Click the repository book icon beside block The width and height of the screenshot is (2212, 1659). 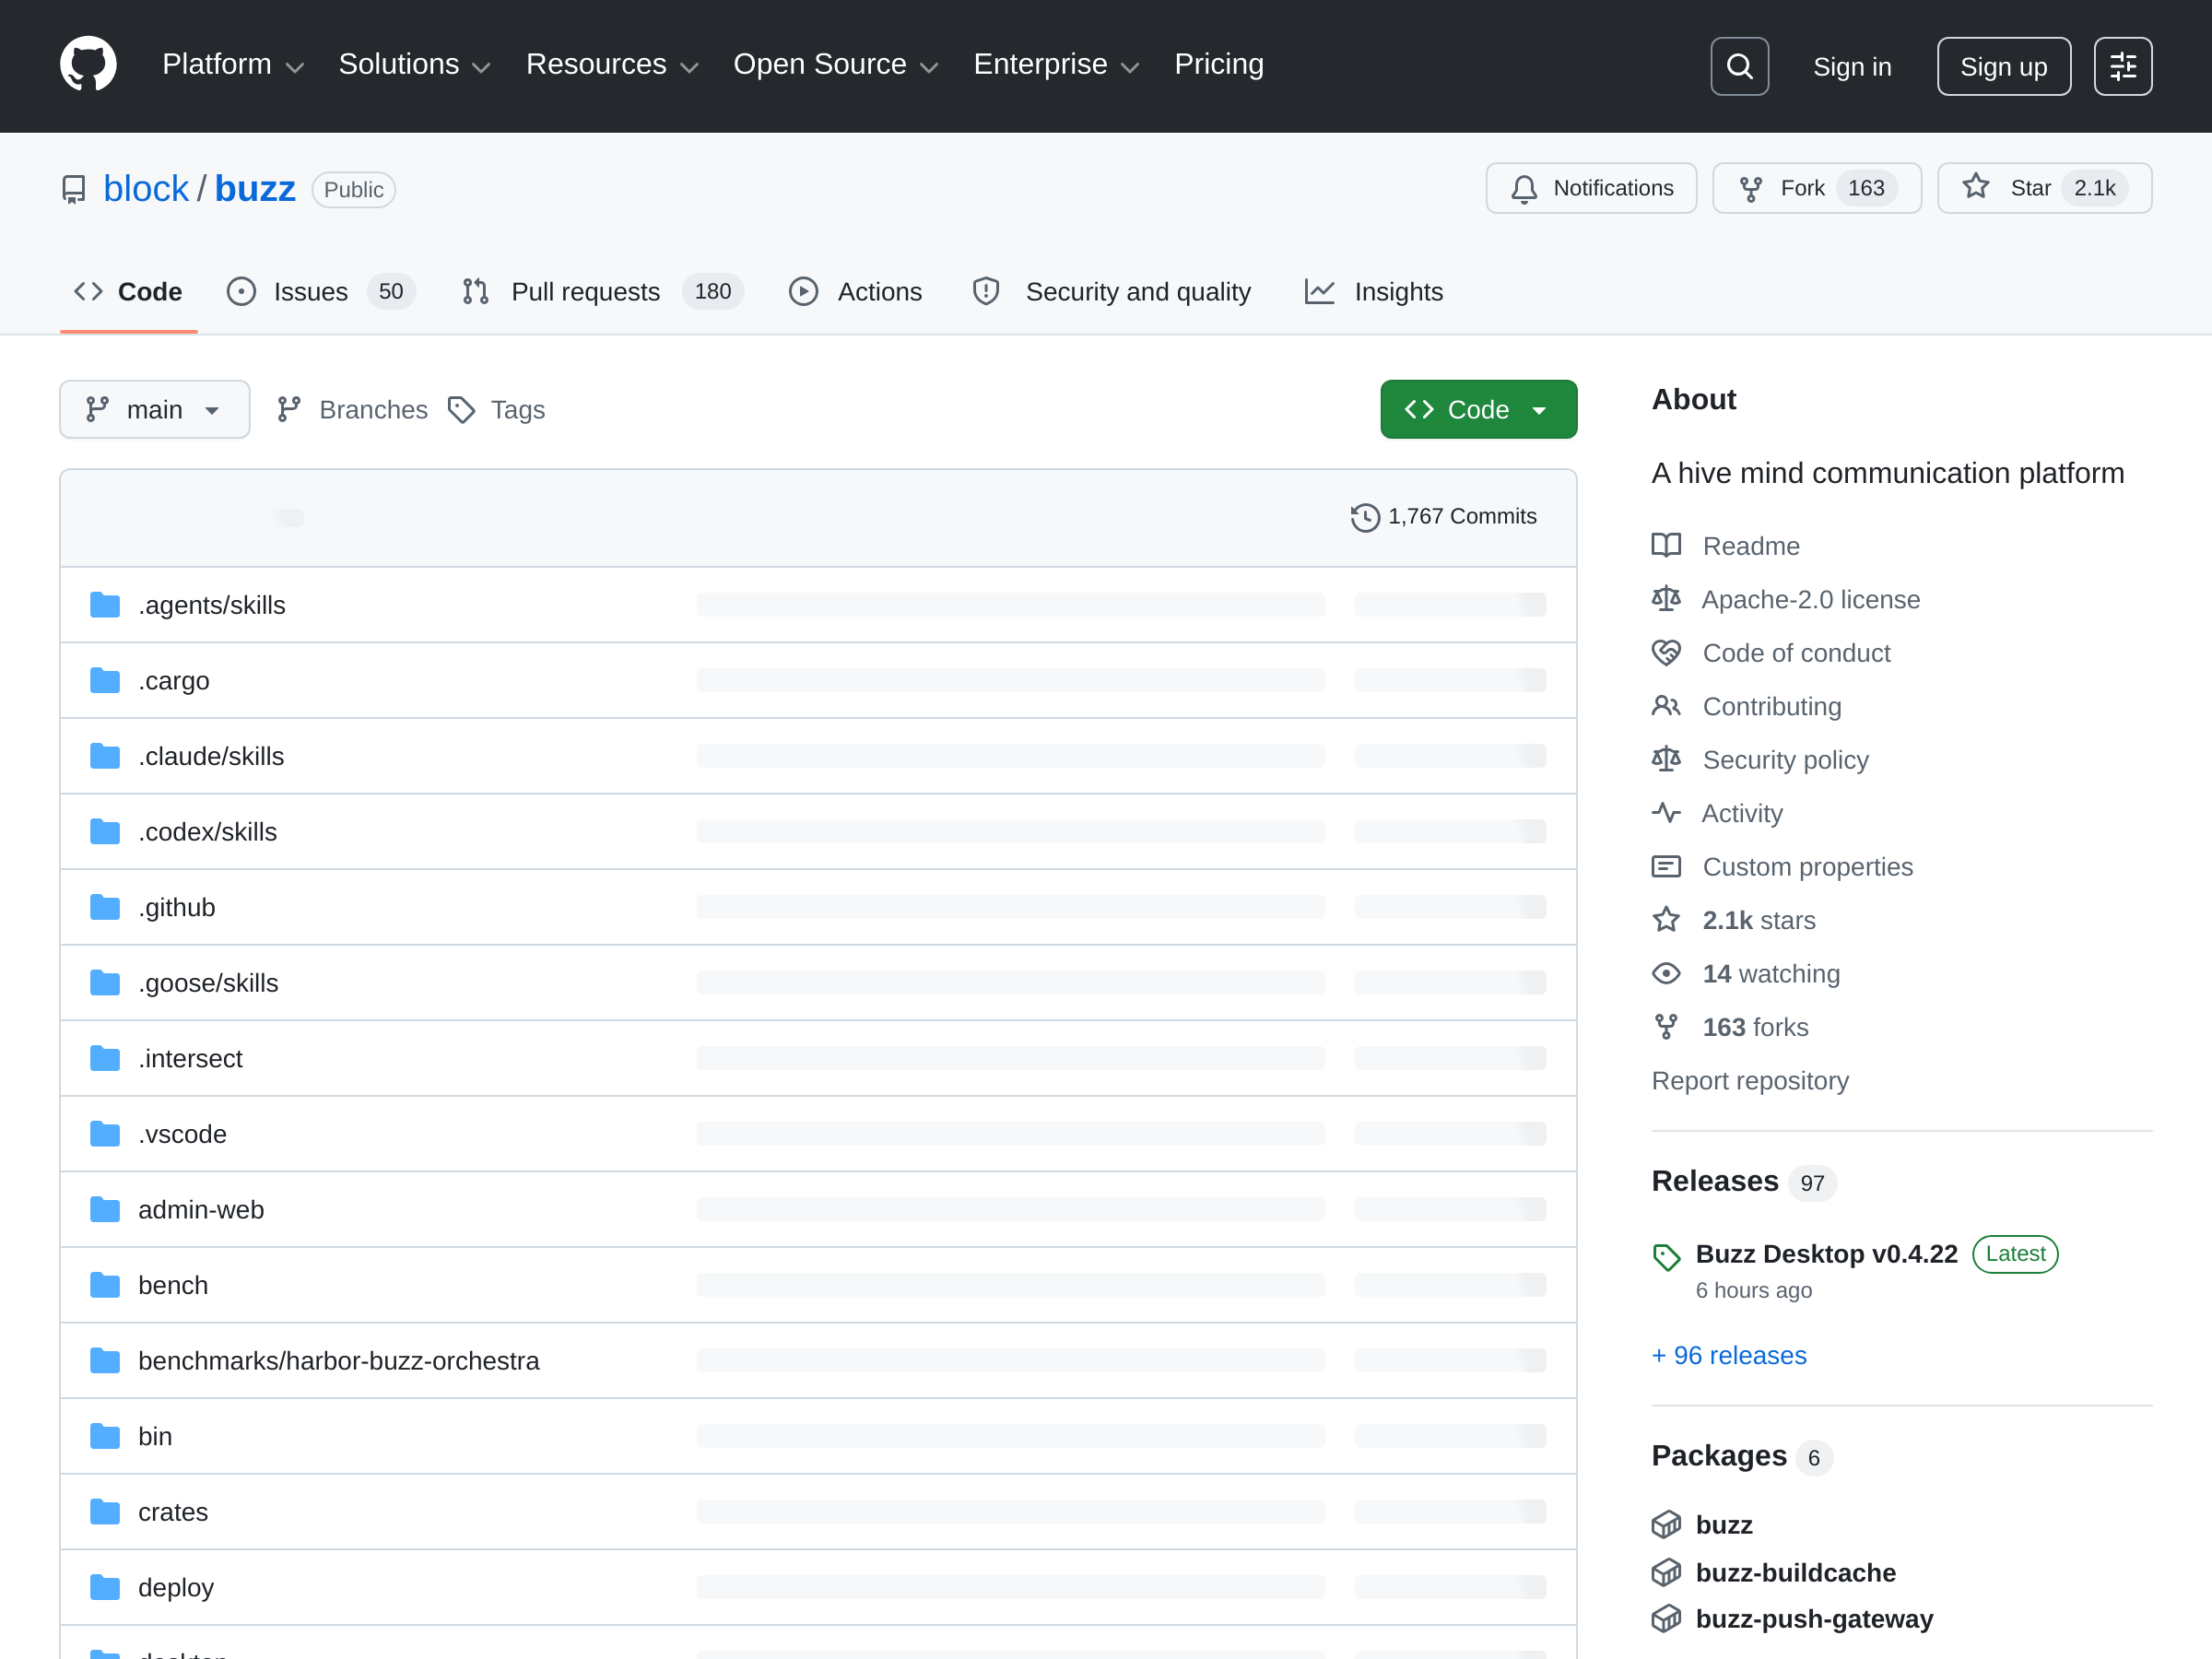[74, 189]
